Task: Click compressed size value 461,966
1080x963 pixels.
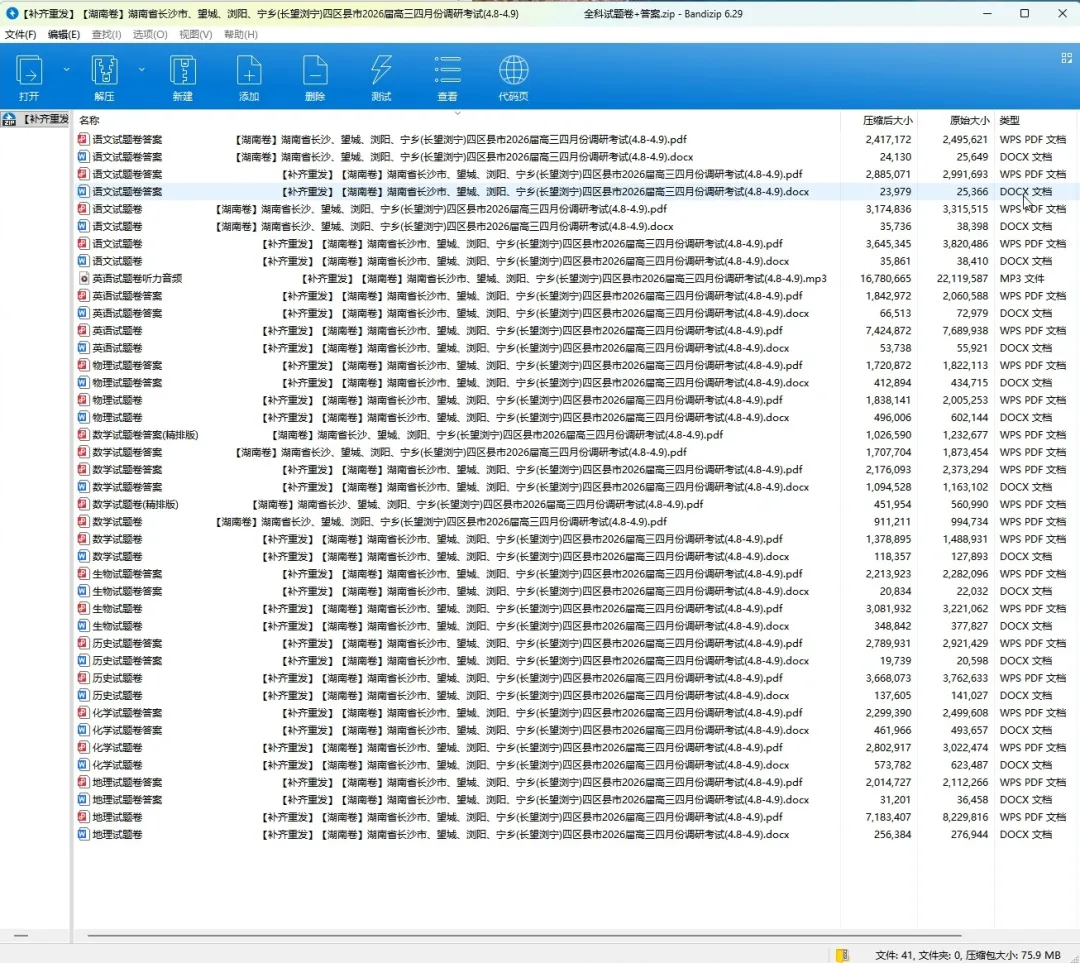Action: [893, 730]
